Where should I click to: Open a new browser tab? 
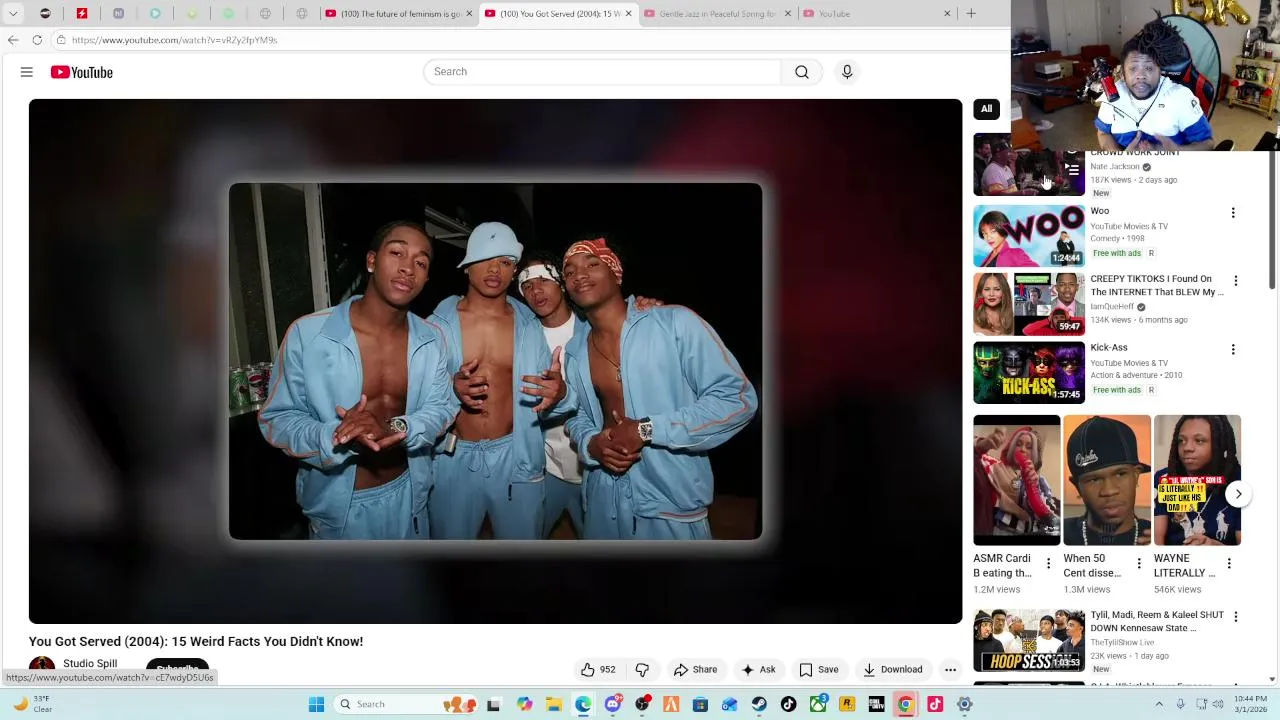click(x=971, y=14)
